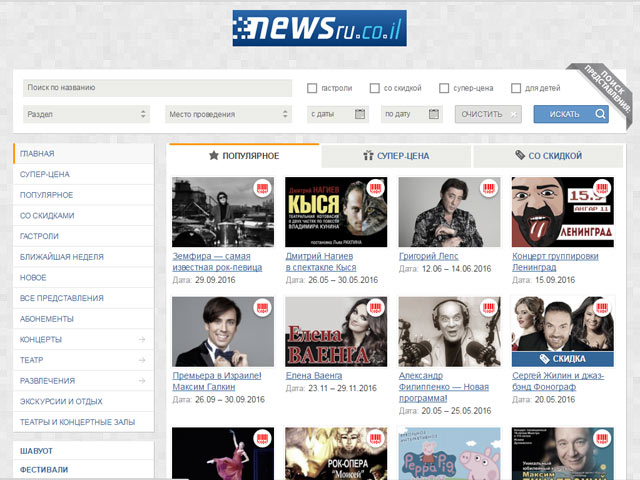This screenshot has width=640, height=480.
Task: Open СУПЕР-ЦЕНА in the sidebar menu
Action: tap(84, 174)
